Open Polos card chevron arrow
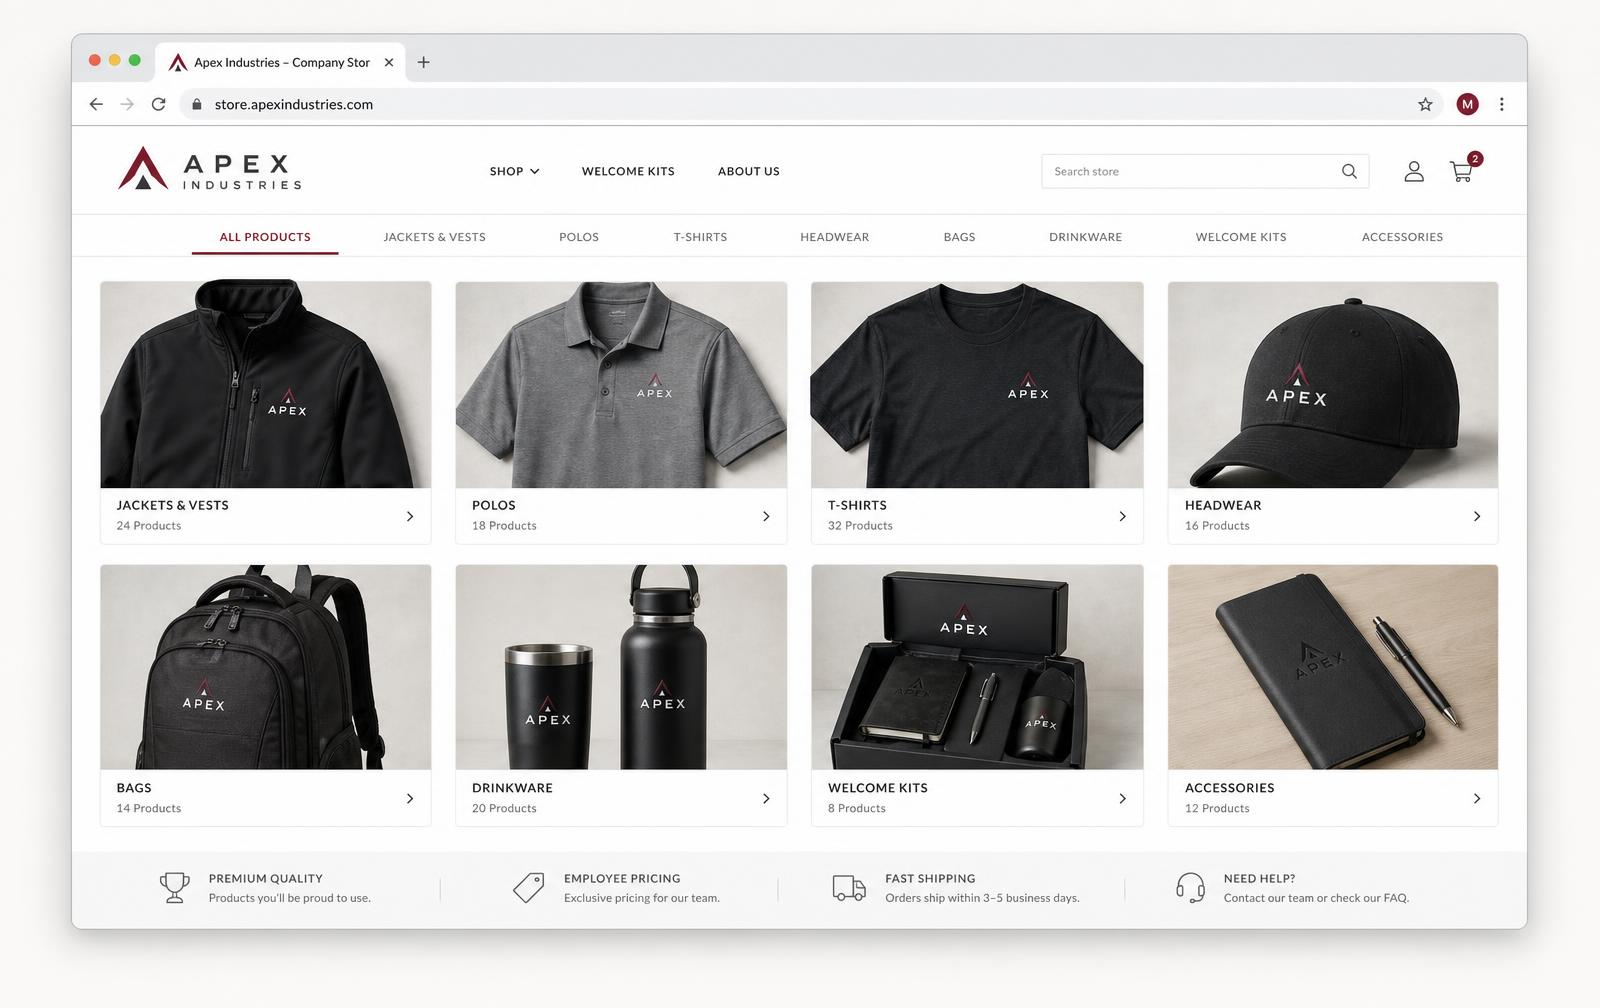The height and width of the screenshot is (1008, 1600). (x=766, y=516)
